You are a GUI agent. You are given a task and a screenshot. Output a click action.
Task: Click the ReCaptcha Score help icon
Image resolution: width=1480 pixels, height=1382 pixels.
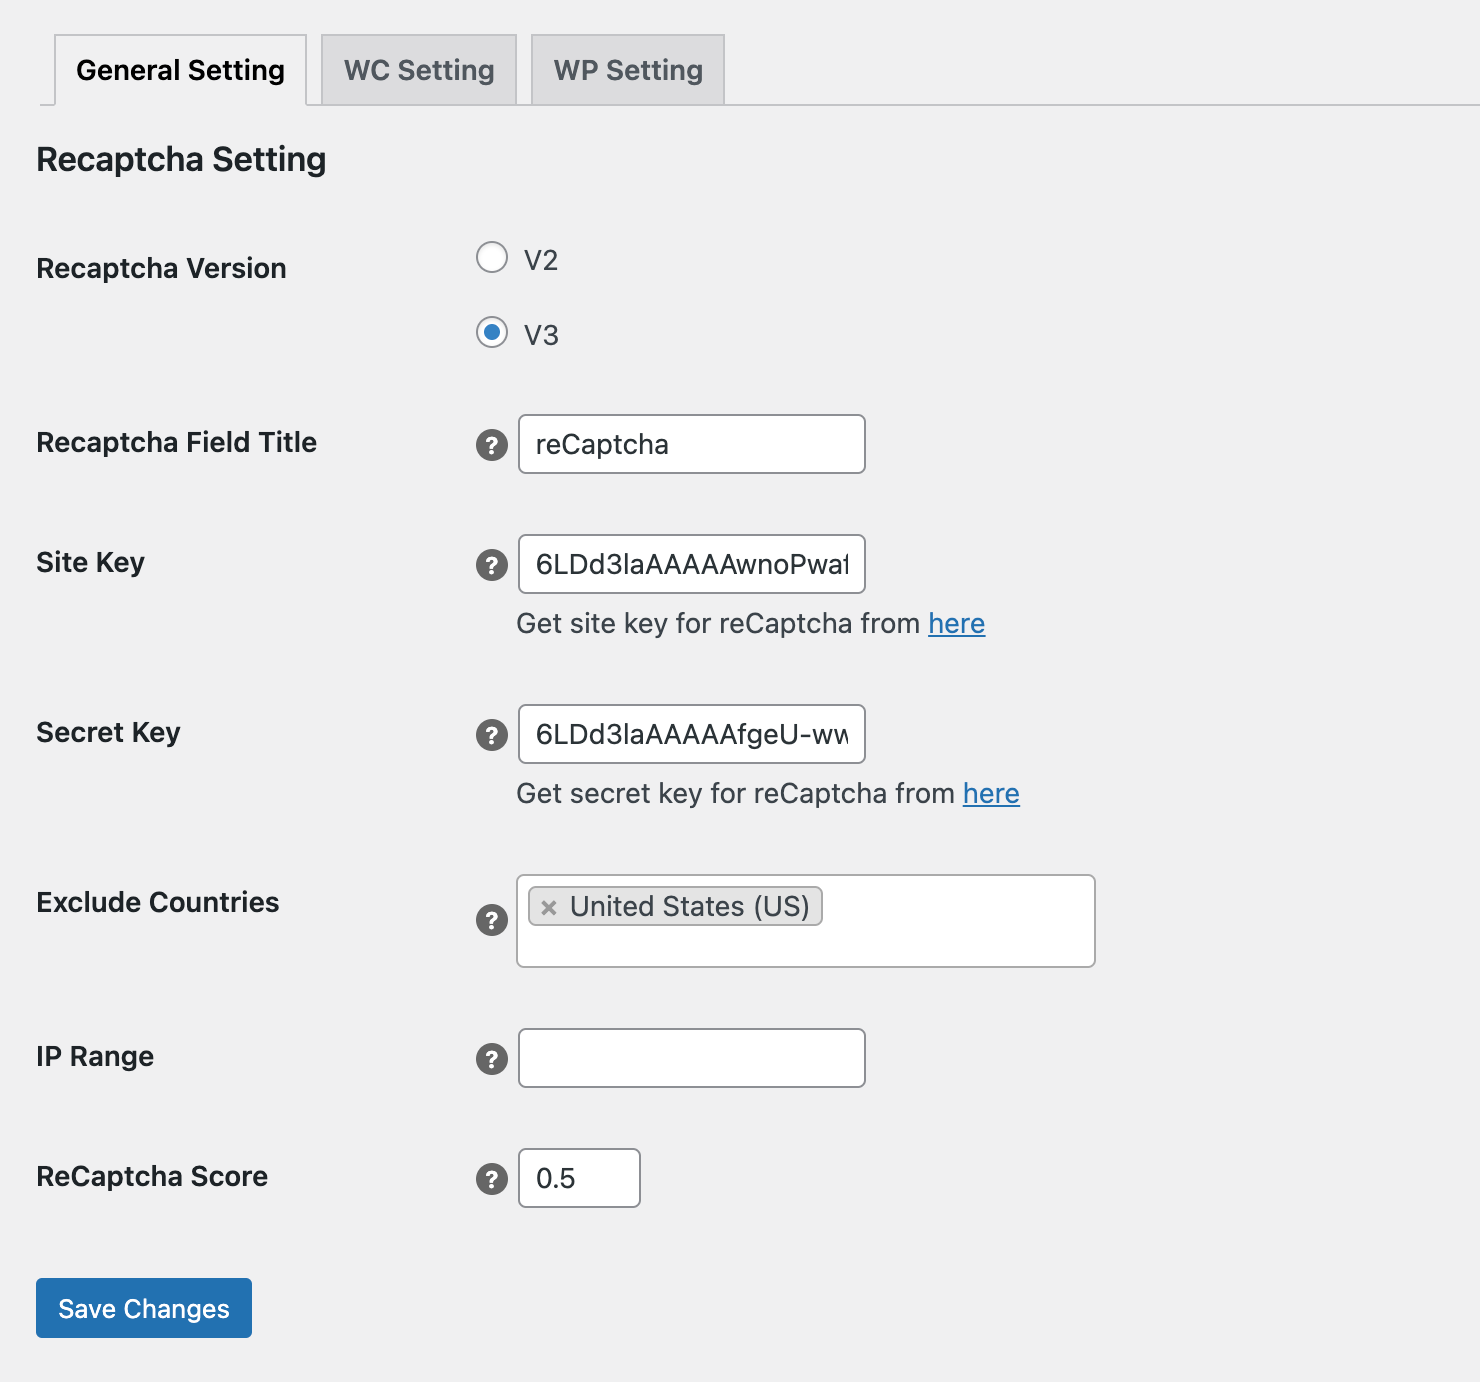[x=491, y=1180]
